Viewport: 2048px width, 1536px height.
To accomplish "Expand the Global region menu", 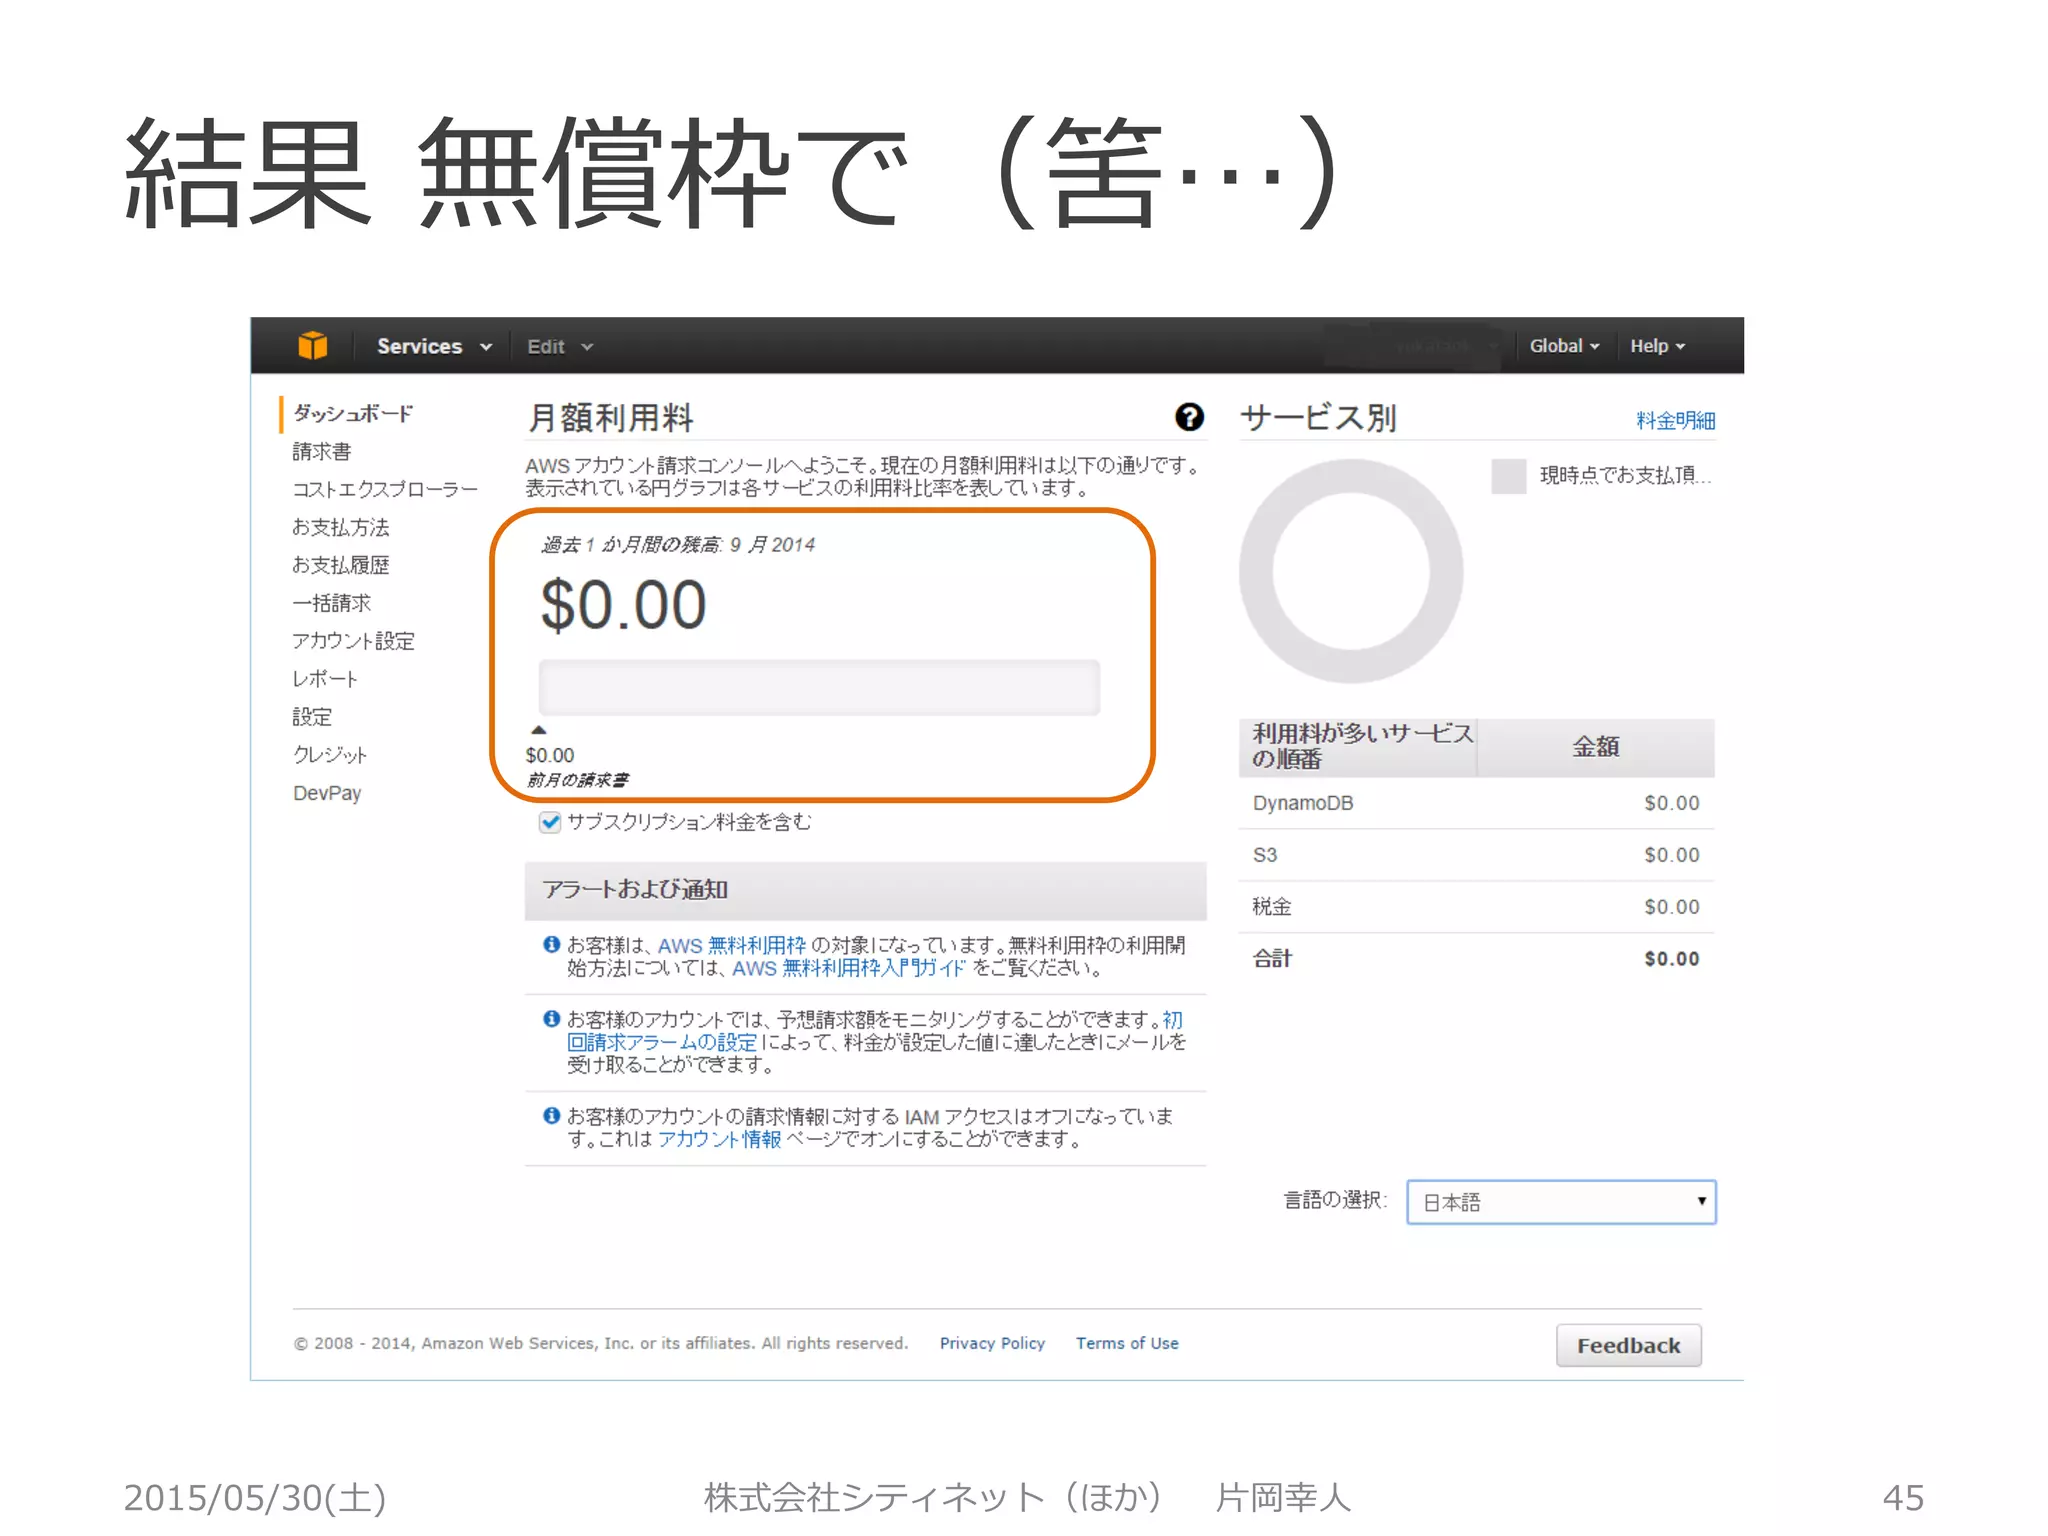I will pyautogui.click(x=1564, y=346).
